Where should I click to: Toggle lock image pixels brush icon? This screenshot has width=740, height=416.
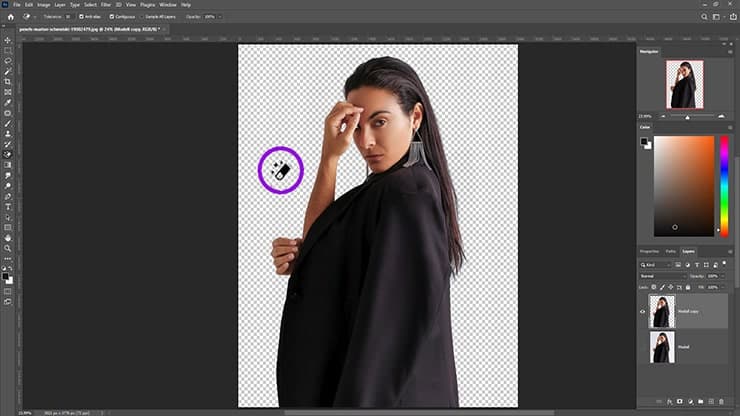pos(662,287)
